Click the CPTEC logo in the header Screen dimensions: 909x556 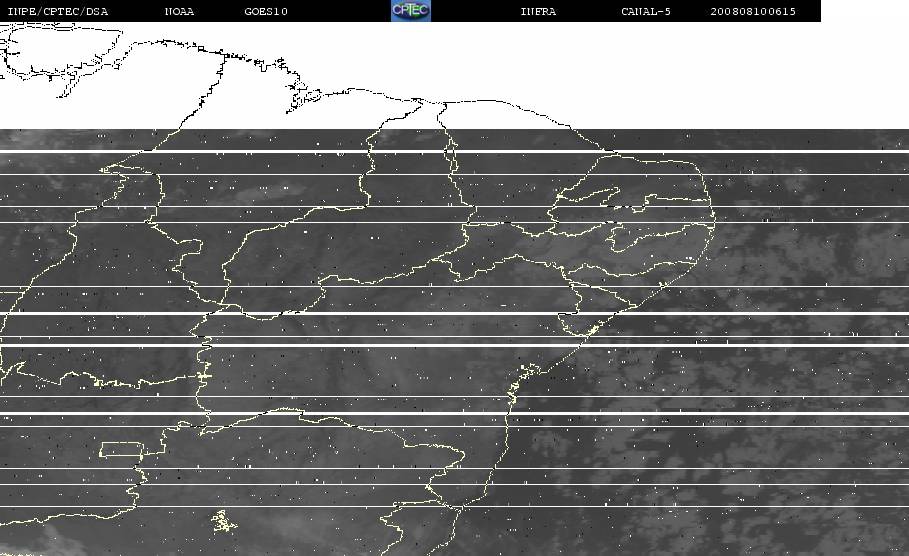[411, 10]
